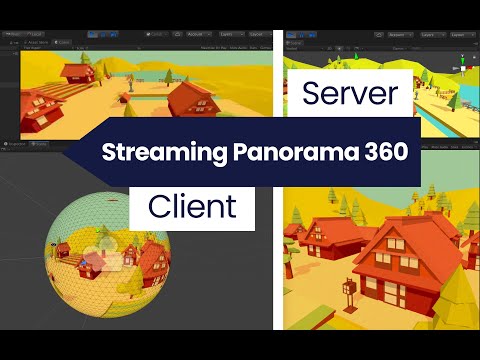Toggle 2D mode in right Scene view

(329, 49)
